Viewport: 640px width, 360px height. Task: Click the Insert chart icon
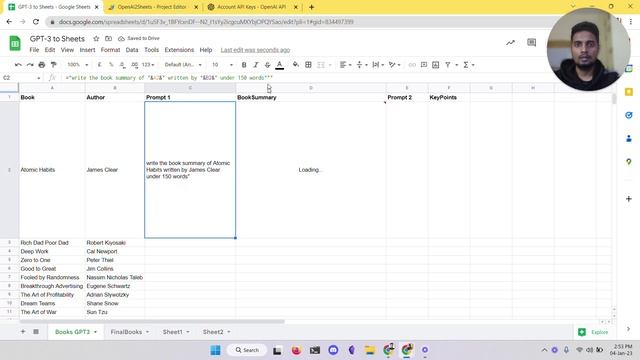tap(436, 64)
